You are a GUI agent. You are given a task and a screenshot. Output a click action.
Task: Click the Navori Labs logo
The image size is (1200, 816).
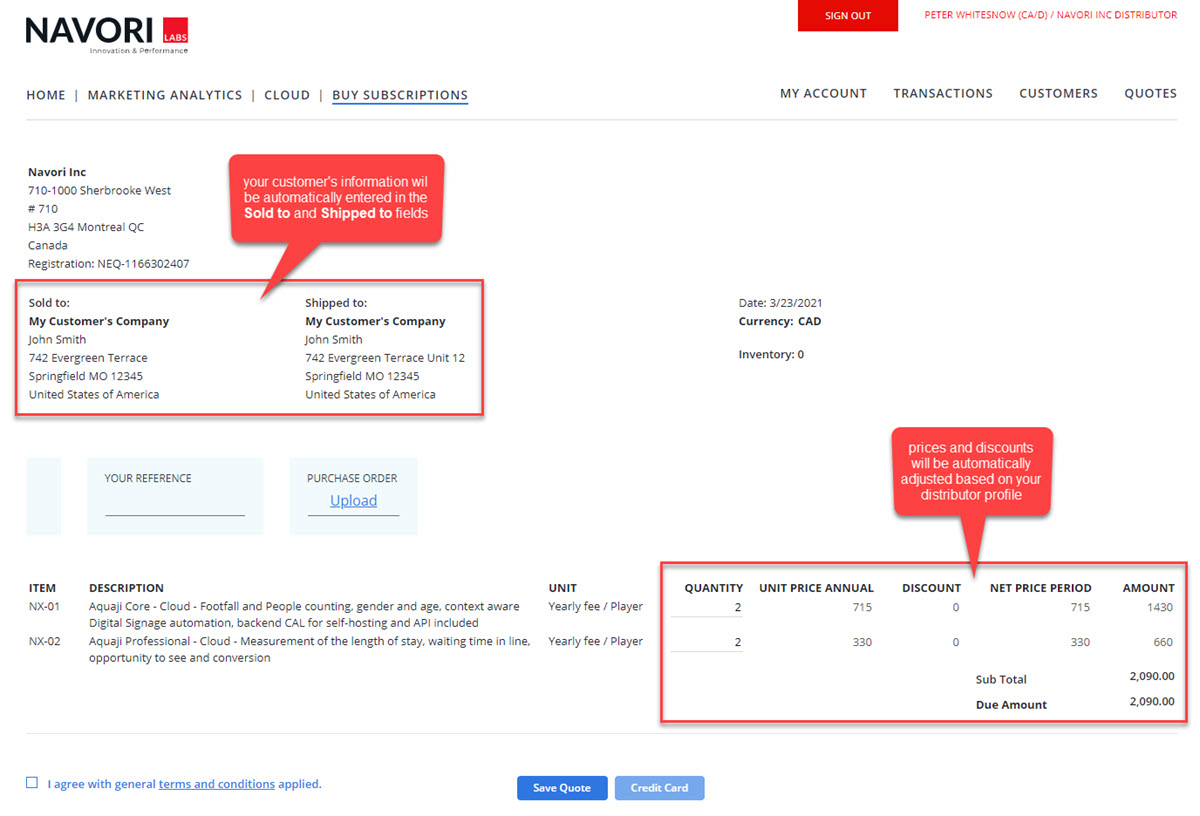[x=106, y=34]
